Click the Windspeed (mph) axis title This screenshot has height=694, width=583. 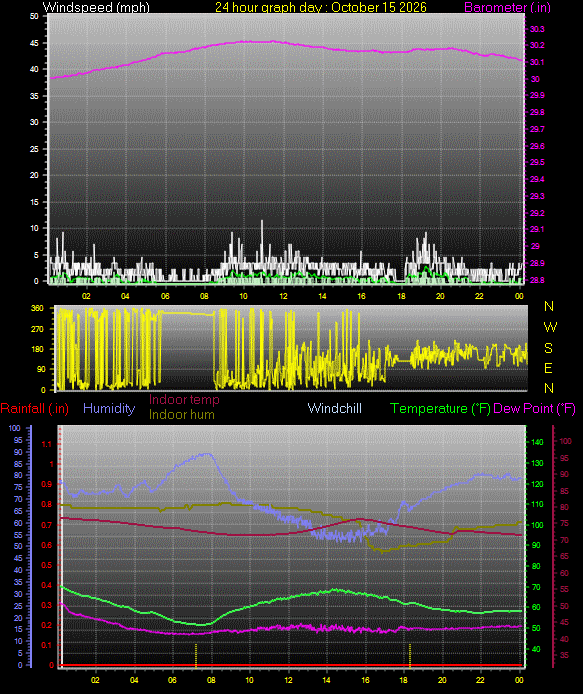pyautogui.click(x=96, y=8)
